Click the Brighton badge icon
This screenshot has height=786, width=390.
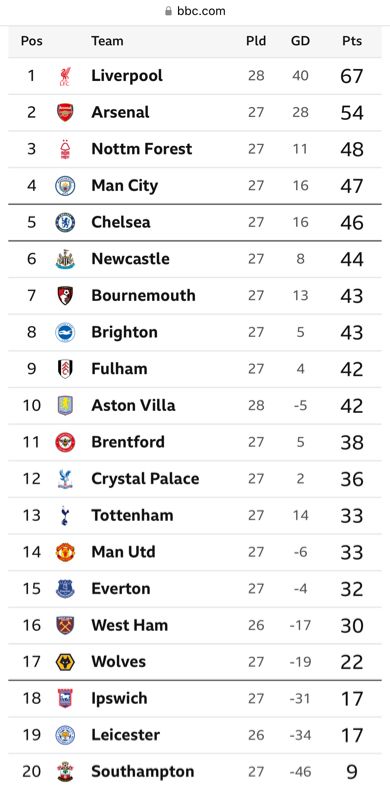(x=65, y=332)
